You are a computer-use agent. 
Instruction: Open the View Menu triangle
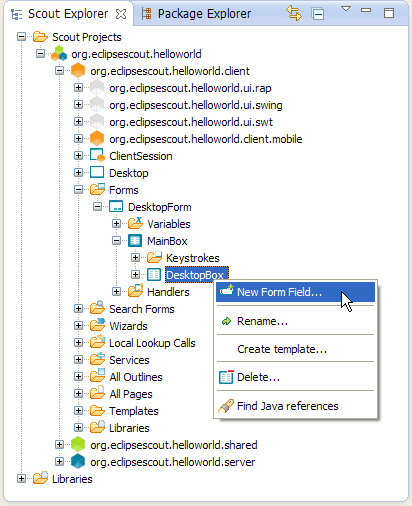point(346,9)
